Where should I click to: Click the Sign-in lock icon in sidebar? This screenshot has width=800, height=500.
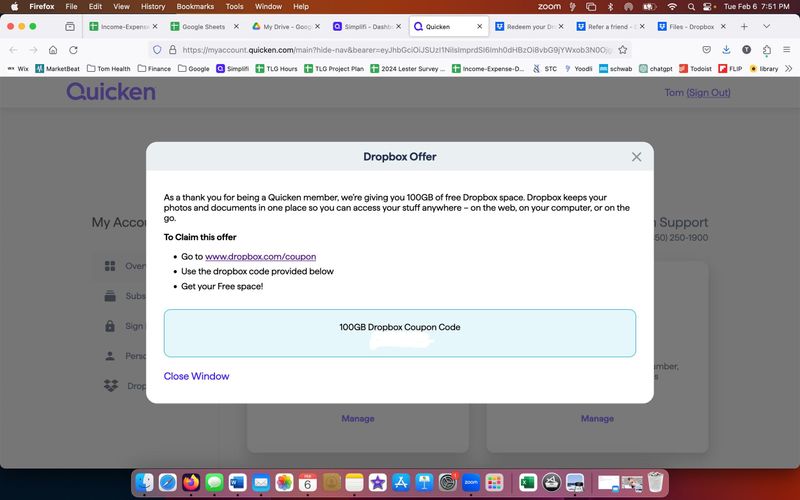coord(110,326)
